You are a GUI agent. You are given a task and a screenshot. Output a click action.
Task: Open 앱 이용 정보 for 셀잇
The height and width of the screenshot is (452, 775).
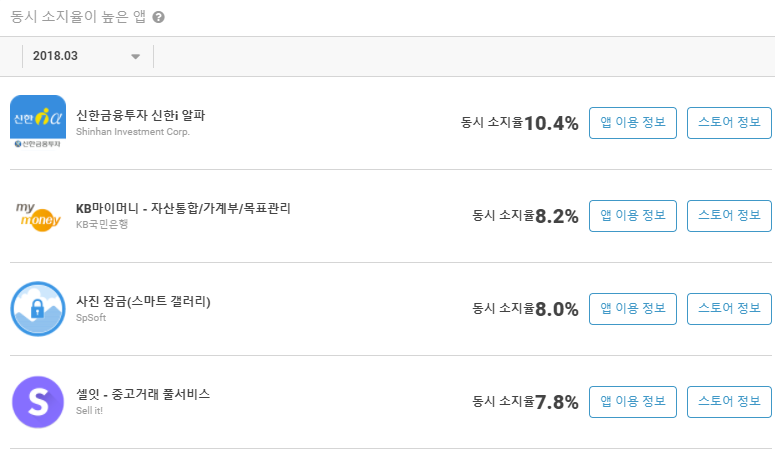click(x=633, y=402)
